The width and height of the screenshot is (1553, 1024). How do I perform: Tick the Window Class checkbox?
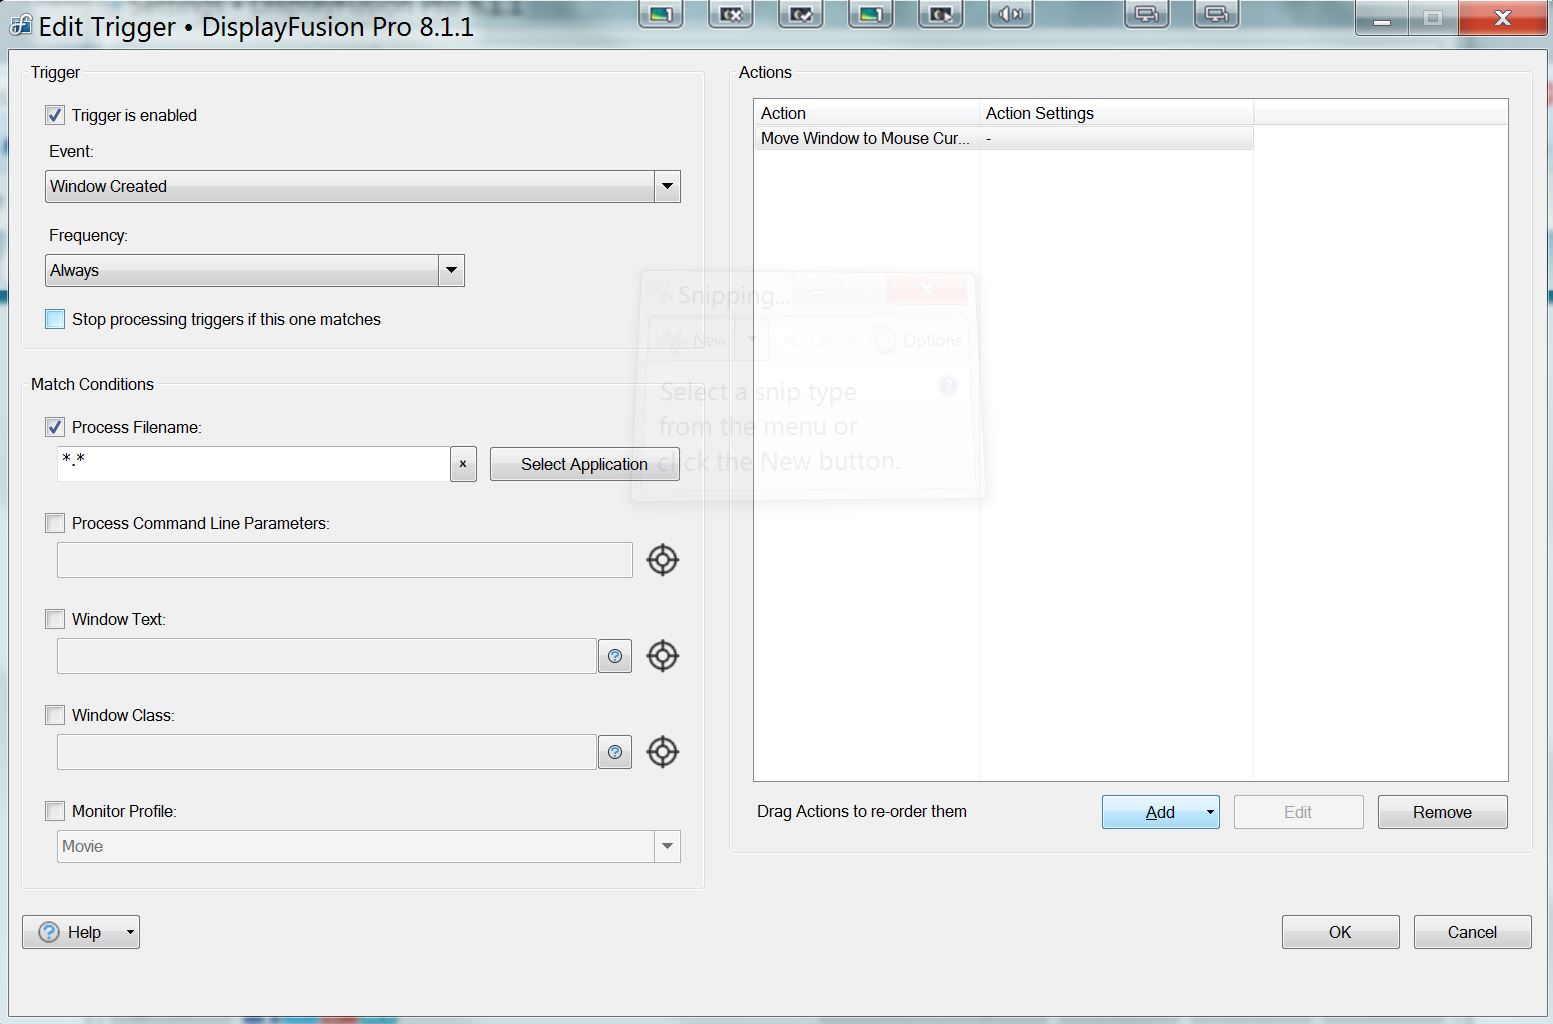click(55, 715)
